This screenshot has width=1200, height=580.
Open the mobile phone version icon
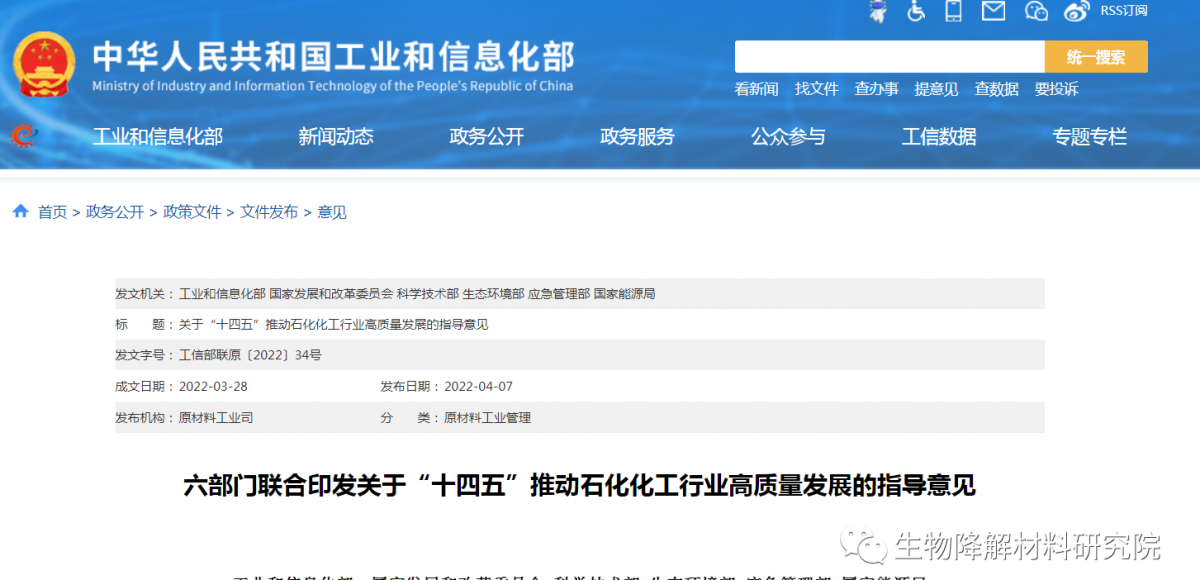pyautogui.click(x=953, y=11)
